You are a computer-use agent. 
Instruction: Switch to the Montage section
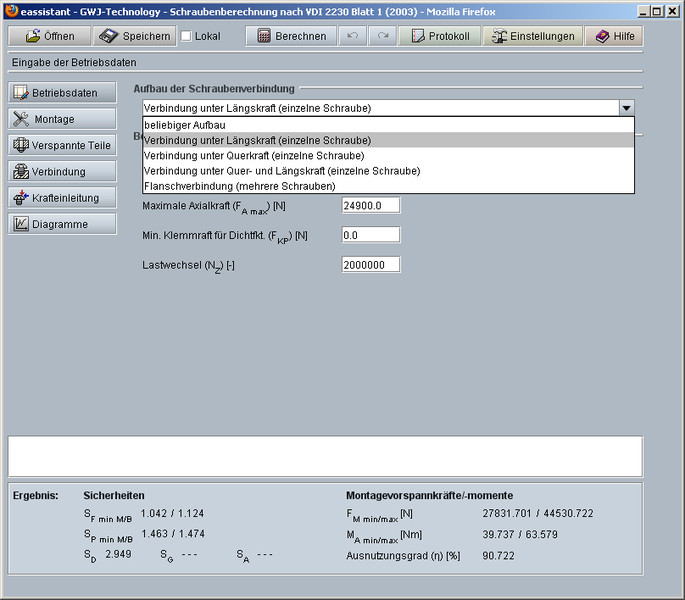[x=61, y=119]
